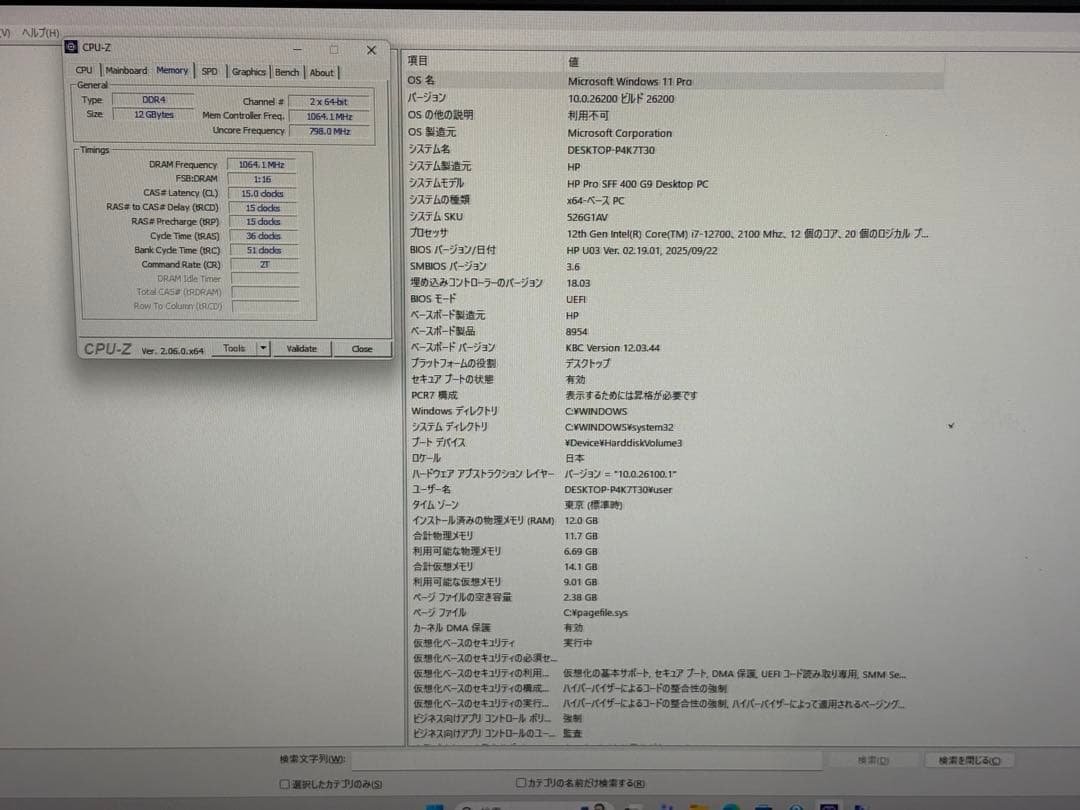Open the Start menu from the taskbar
Viewport: 1080px width, 810px height.
[x=433, y=804]
